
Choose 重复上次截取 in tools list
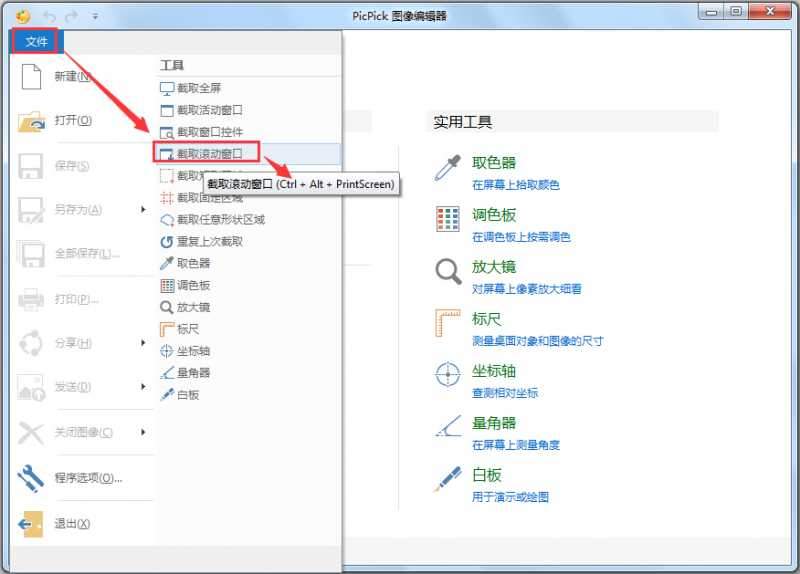pyautogui.click(x=209, y=241)
